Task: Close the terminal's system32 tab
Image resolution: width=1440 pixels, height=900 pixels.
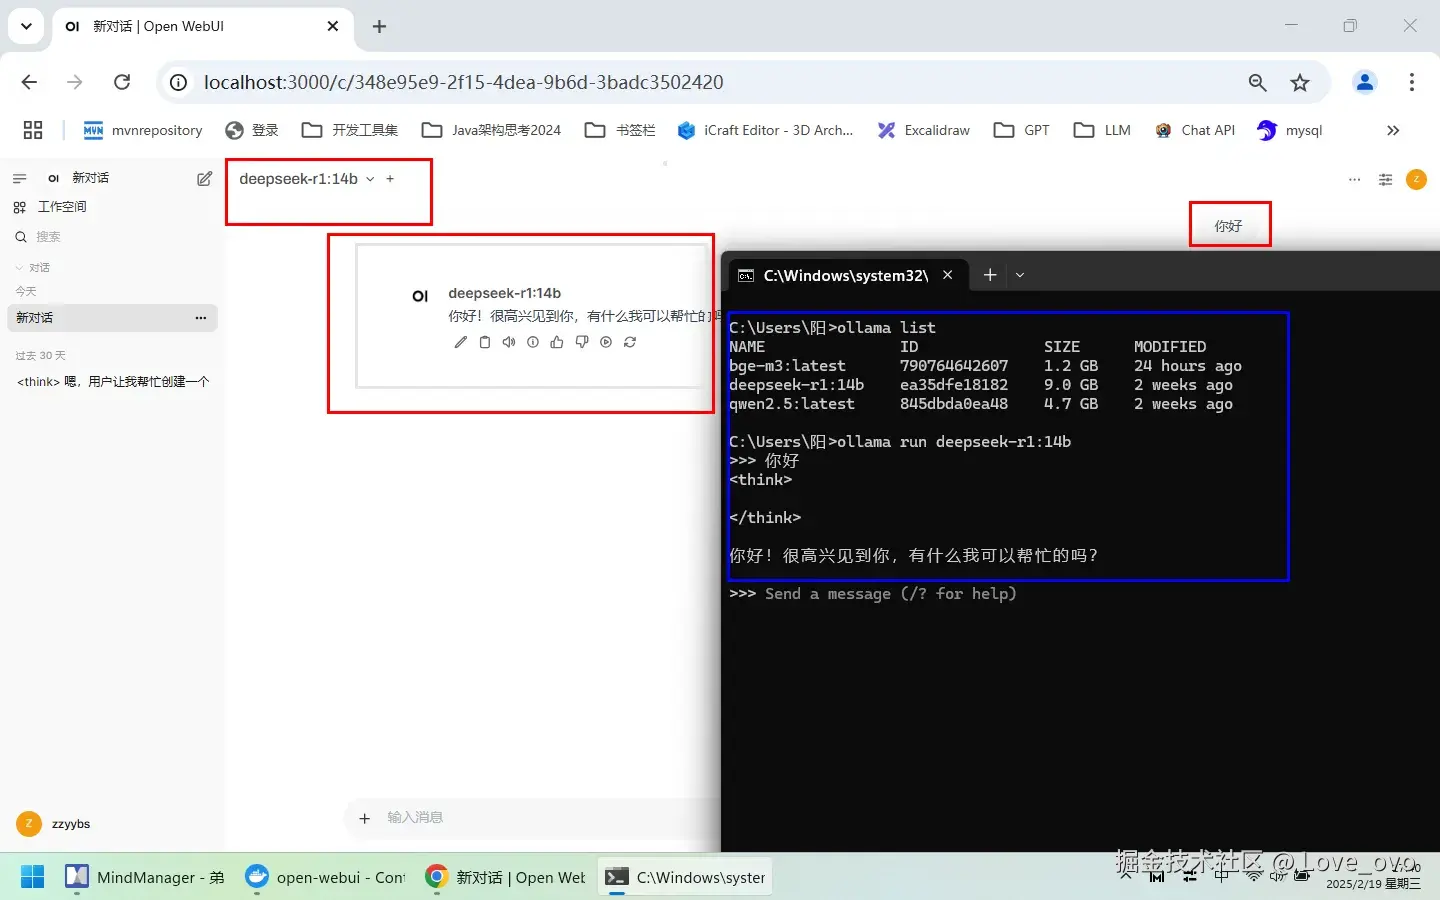Action: tap(948, 275)
